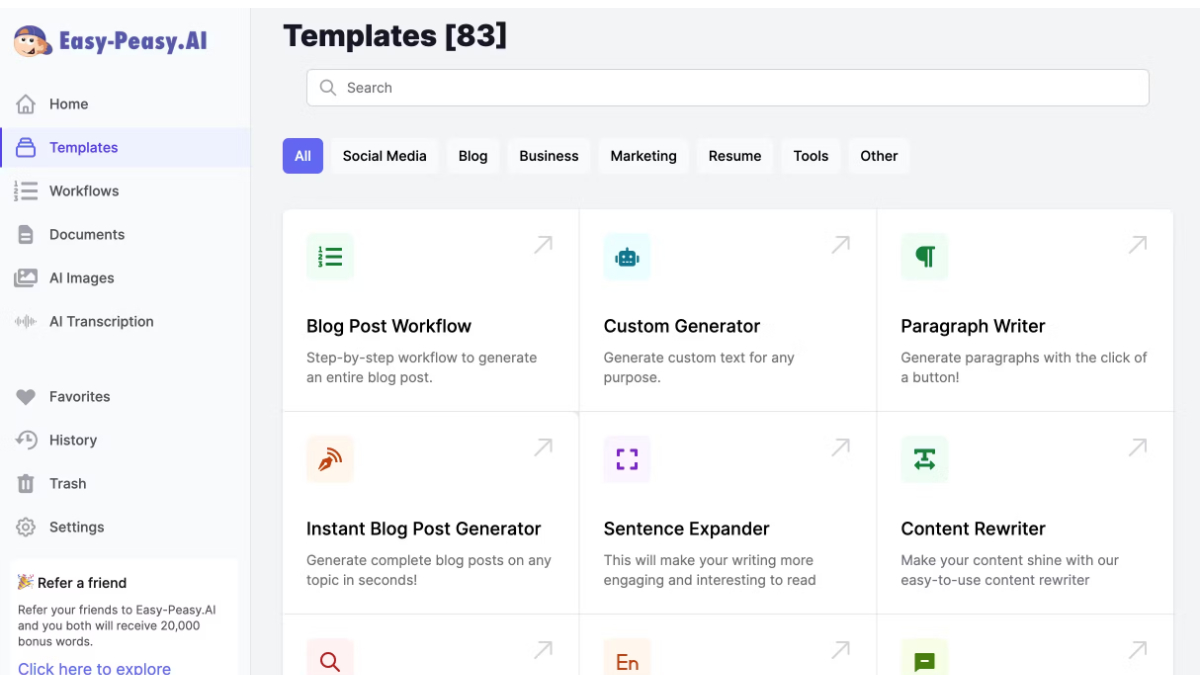Click the 'Templates [83]' page heading
The height and width of the screenshot is (675, 1200).
395,36
